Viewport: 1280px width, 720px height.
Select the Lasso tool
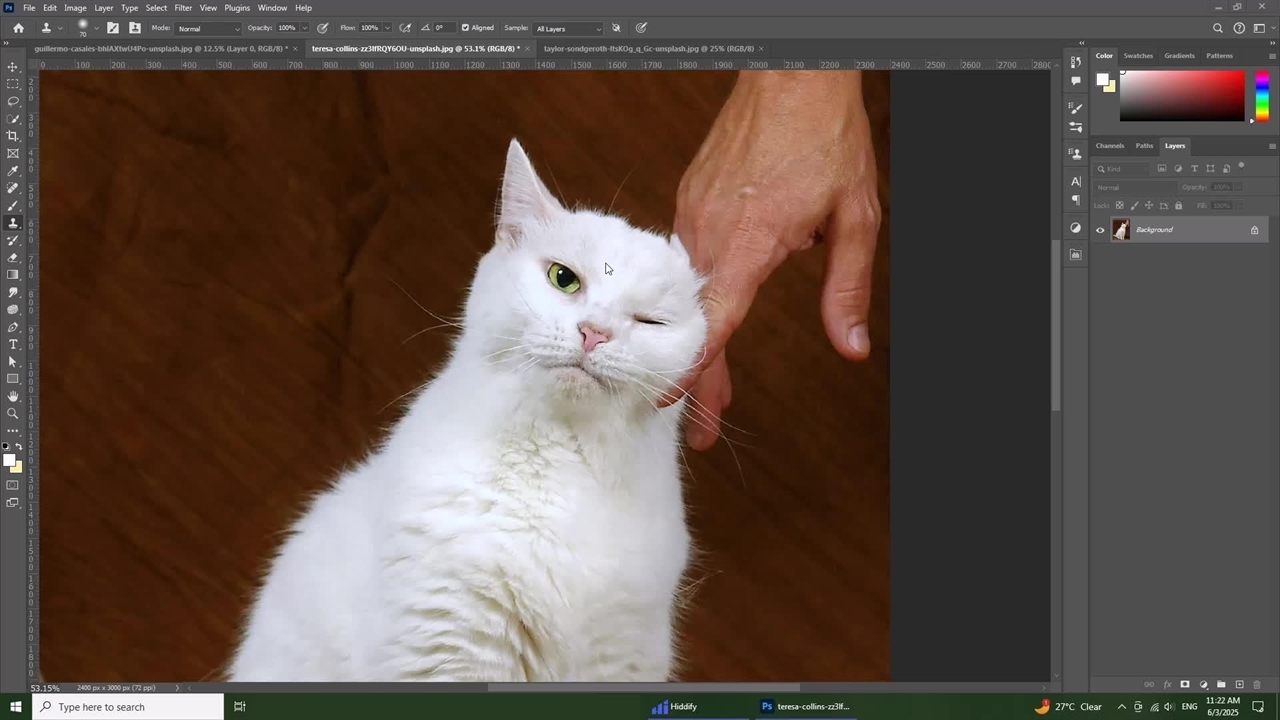(x=13, y=102)
